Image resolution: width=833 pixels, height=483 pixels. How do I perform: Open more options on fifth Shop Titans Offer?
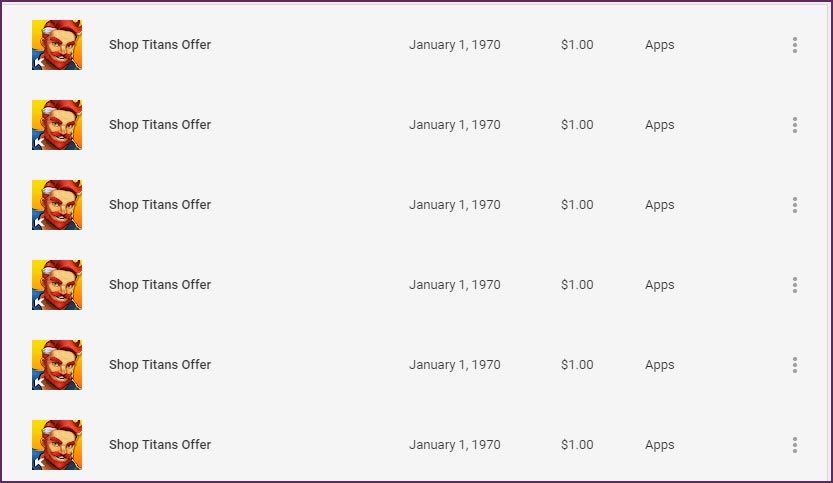(x=795, y=365)
